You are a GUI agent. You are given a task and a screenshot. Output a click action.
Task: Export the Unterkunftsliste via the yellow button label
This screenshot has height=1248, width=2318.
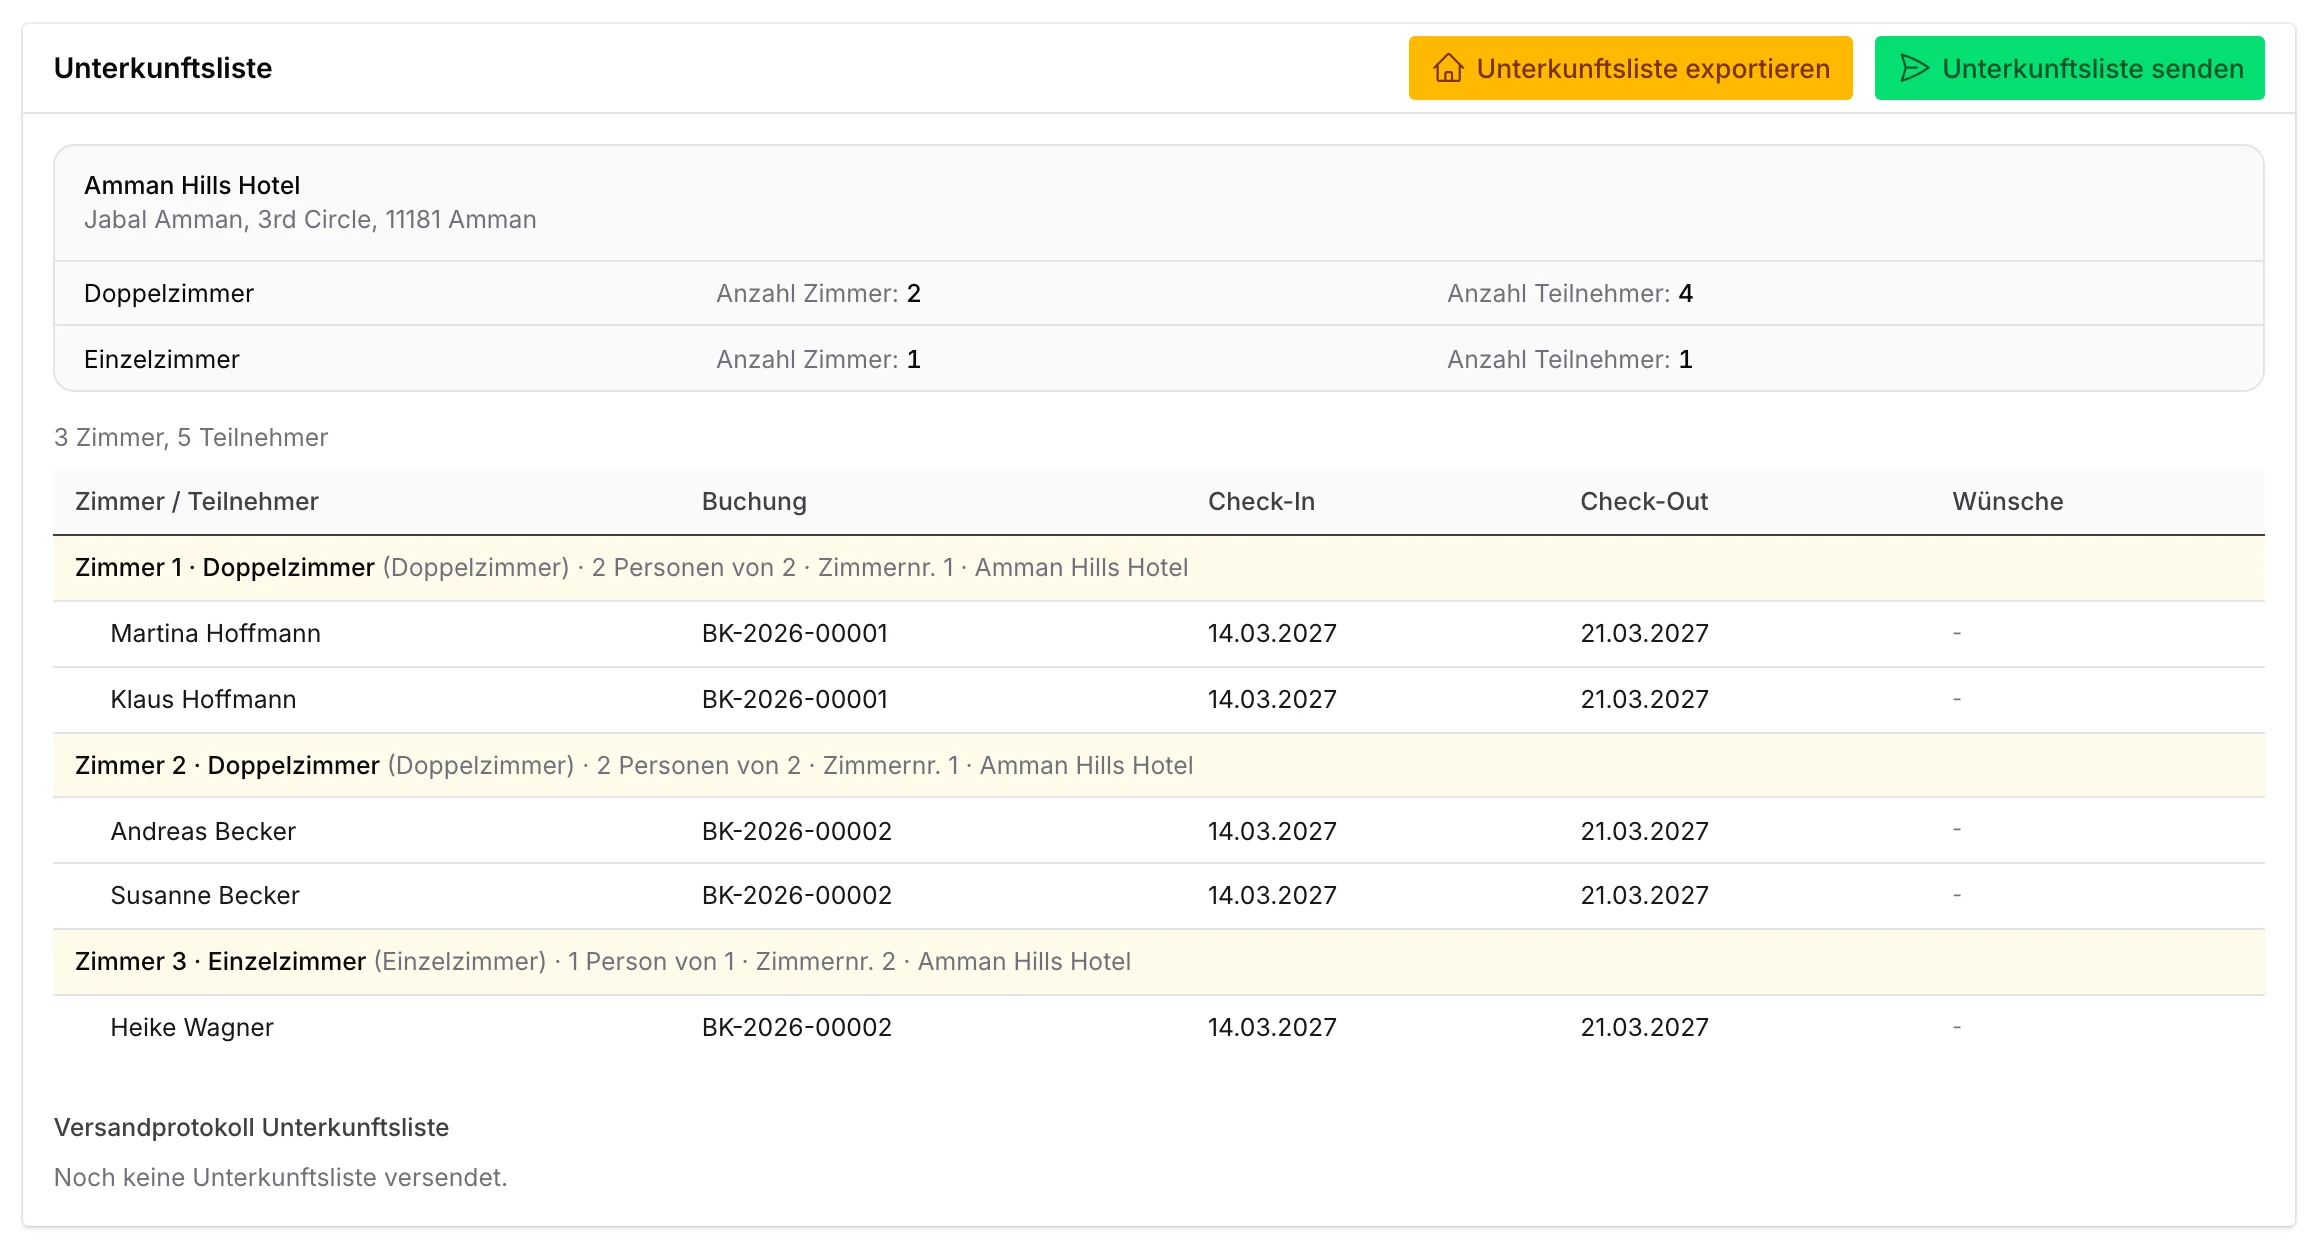1653,68
